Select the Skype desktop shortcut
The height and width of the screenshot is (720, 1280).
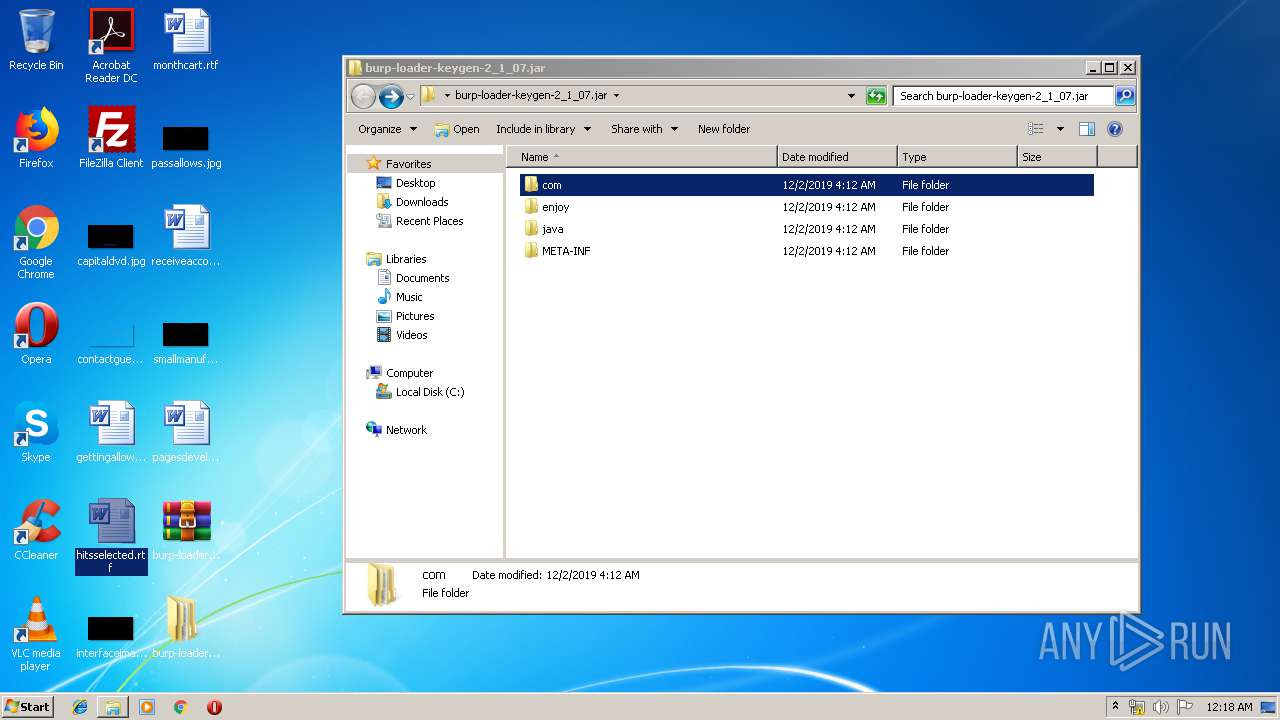point(36,432)
